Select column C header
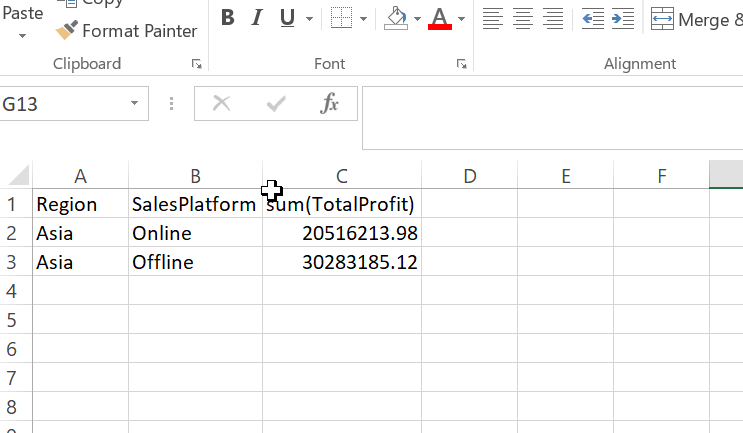743x433 pixels. coord(342,176)
